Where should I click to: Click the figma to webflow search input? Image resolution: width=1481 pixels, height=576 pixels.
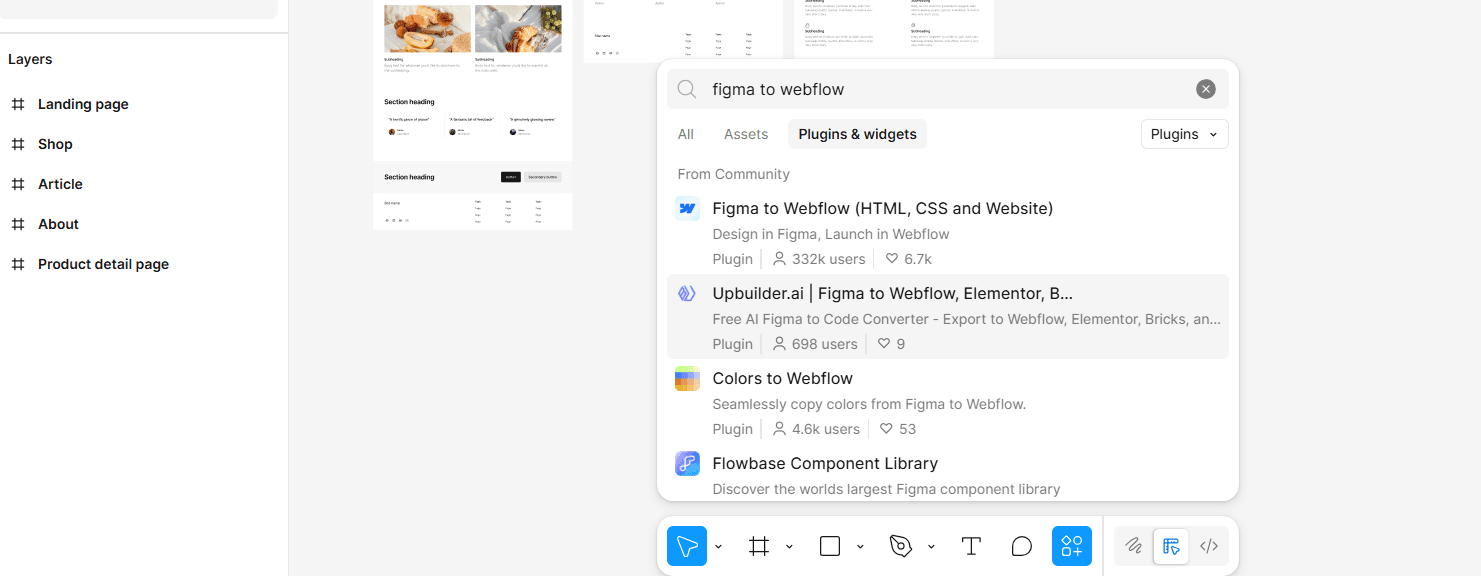coord(900,88)
